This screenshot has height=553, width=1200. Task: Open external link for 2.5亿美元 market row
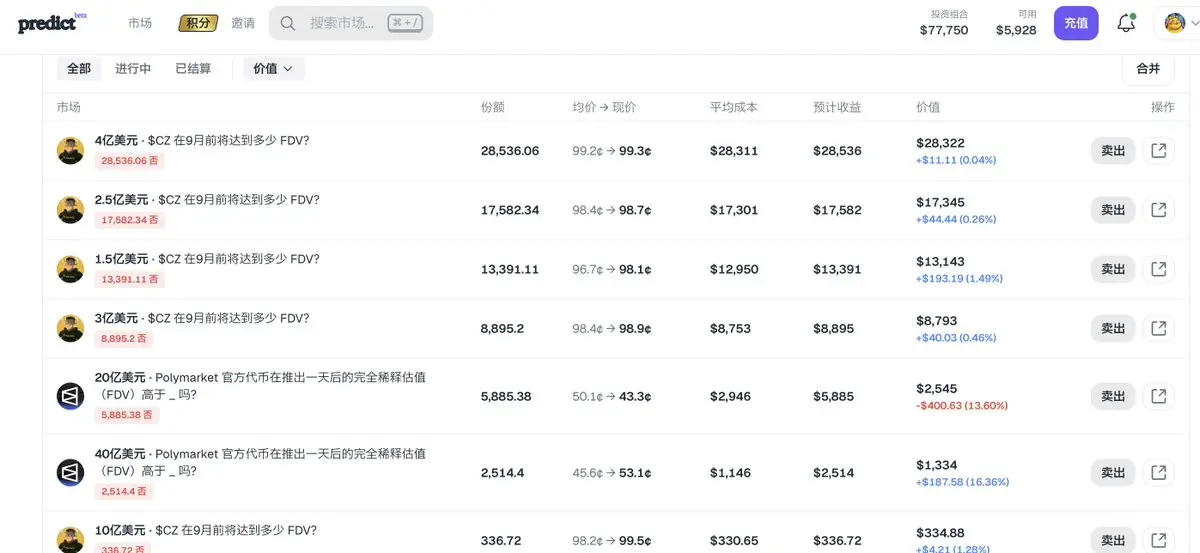1159,210
